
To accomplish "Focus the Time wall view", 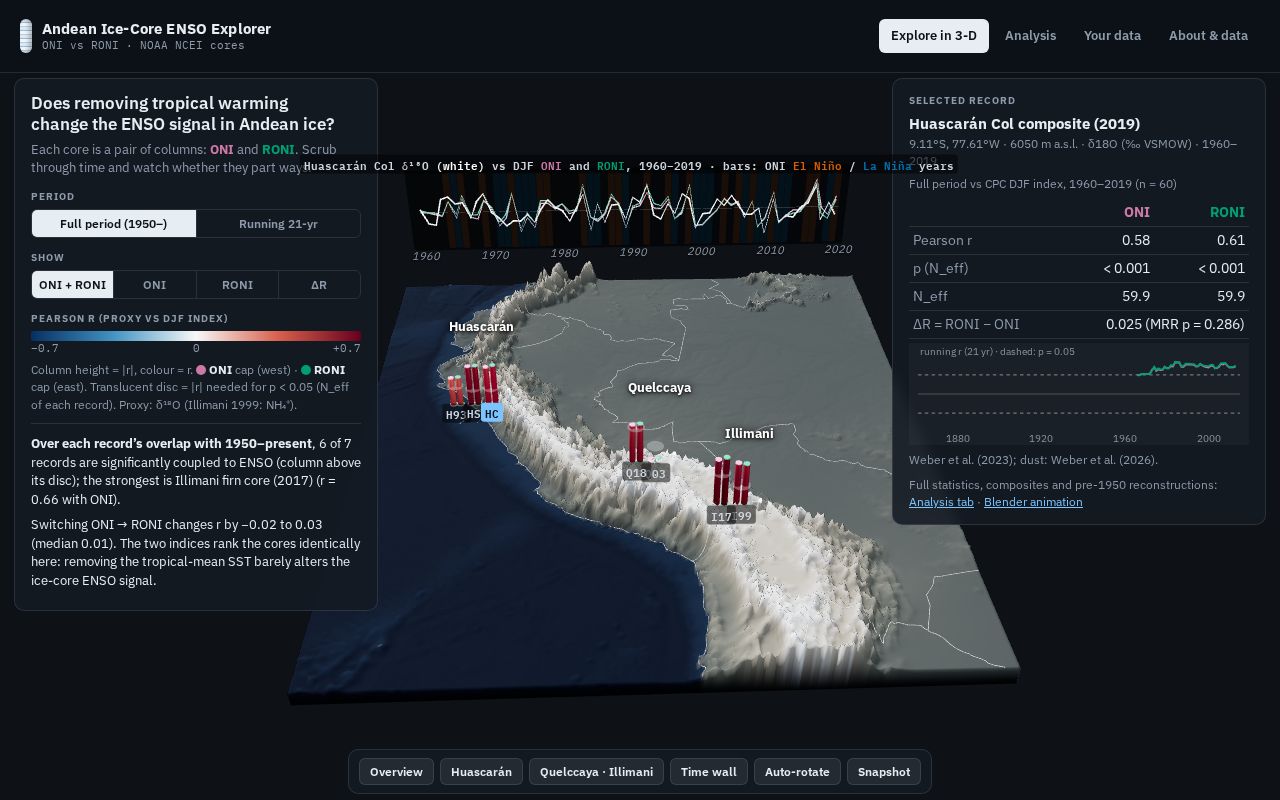I will click(709, 772).
